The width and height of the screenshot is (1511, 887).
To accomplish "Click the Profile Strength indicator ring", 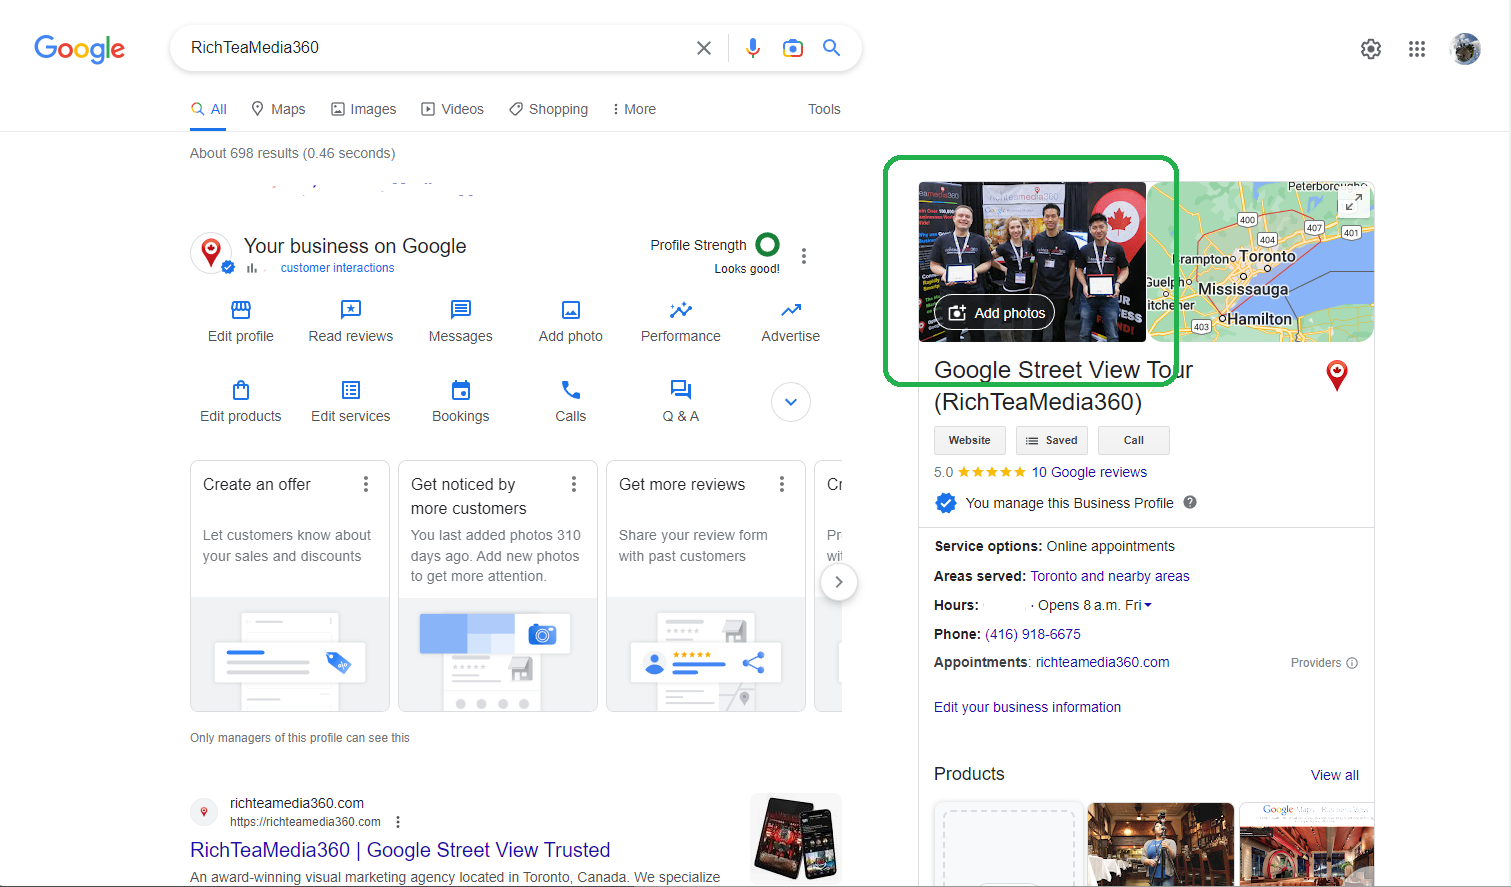I will point(768,245).
